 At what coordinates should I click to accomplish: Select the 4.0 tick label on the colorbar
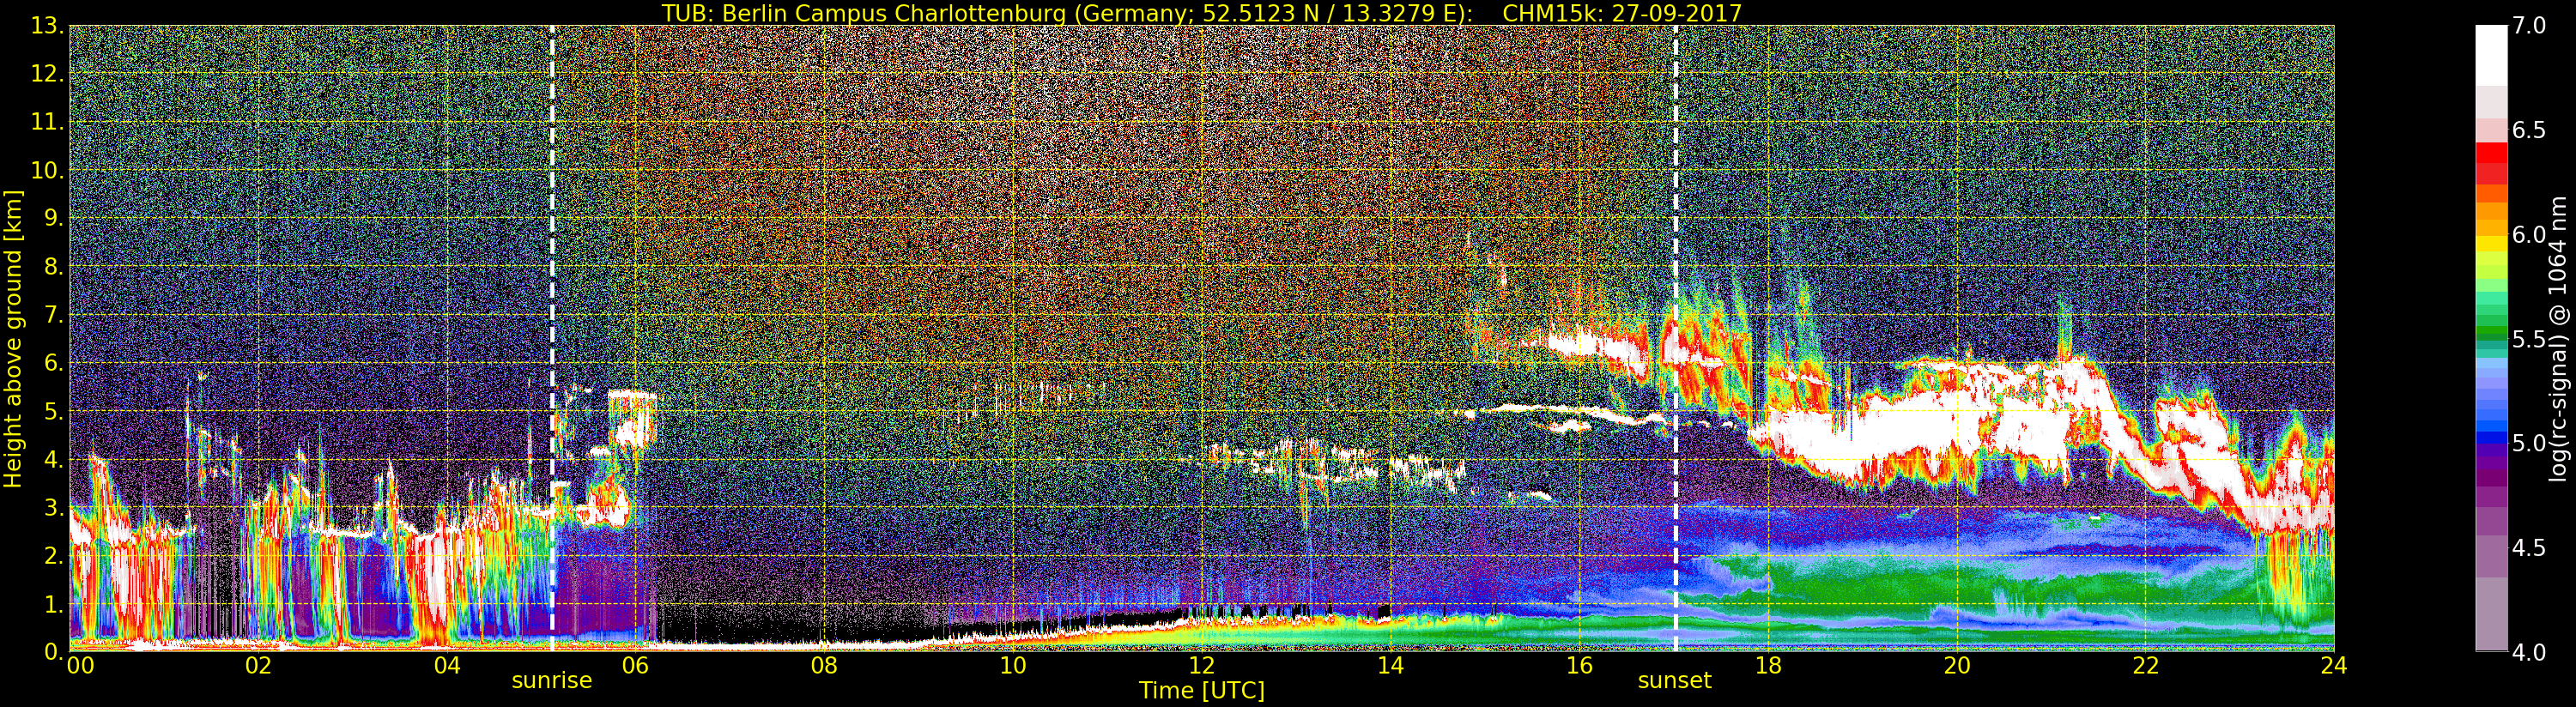point(2530,652)
